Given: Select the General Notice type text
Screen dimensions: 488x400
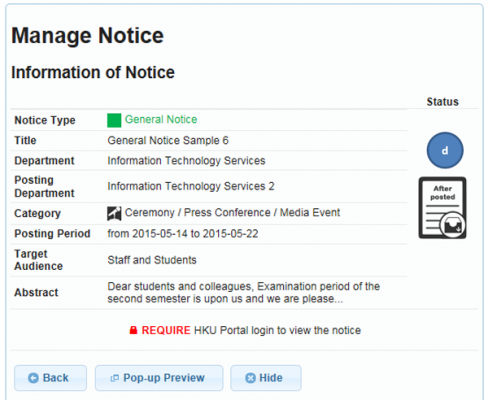Looking at the screenshot, I should tap(161, 119).
